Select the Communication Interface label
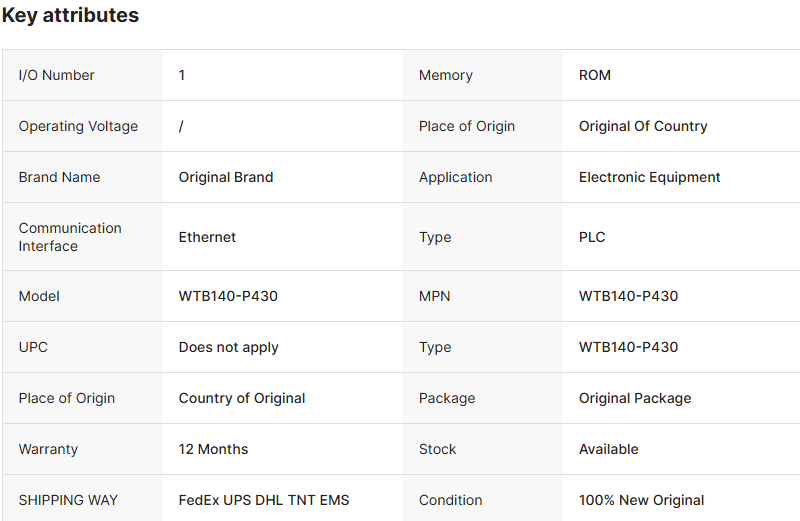This screenshot has height=521, width=800. coord(70,237)
